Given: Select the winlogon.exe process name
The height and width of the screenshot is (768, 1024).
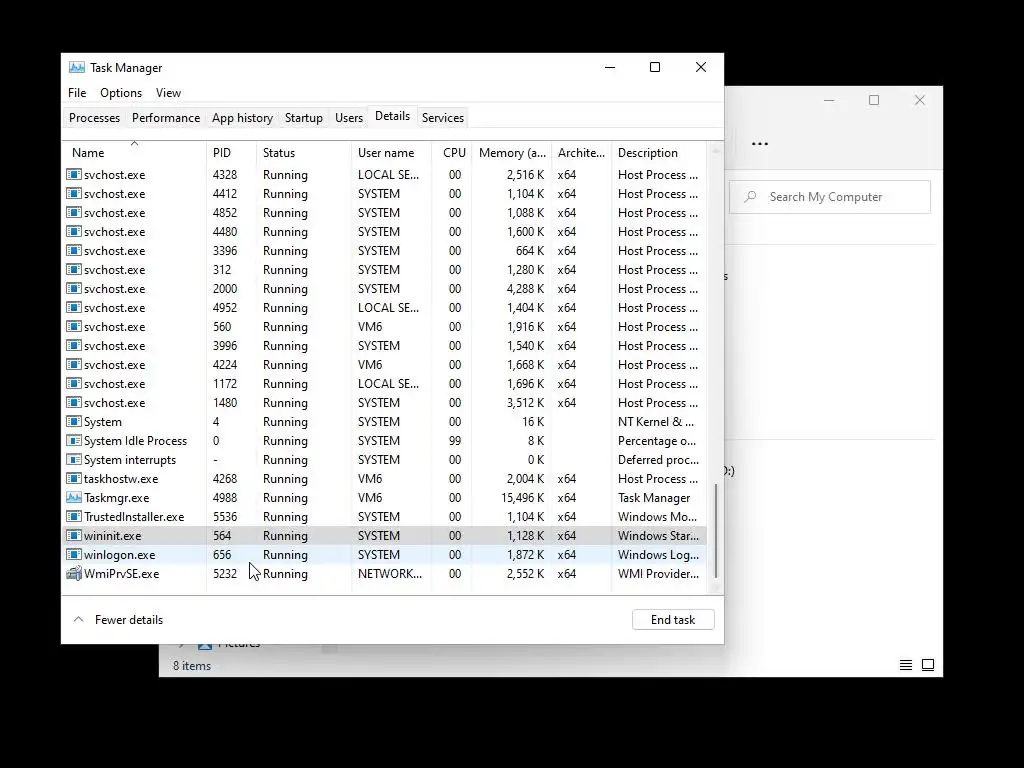Looking at the screenshot, I should coord(120,554).
